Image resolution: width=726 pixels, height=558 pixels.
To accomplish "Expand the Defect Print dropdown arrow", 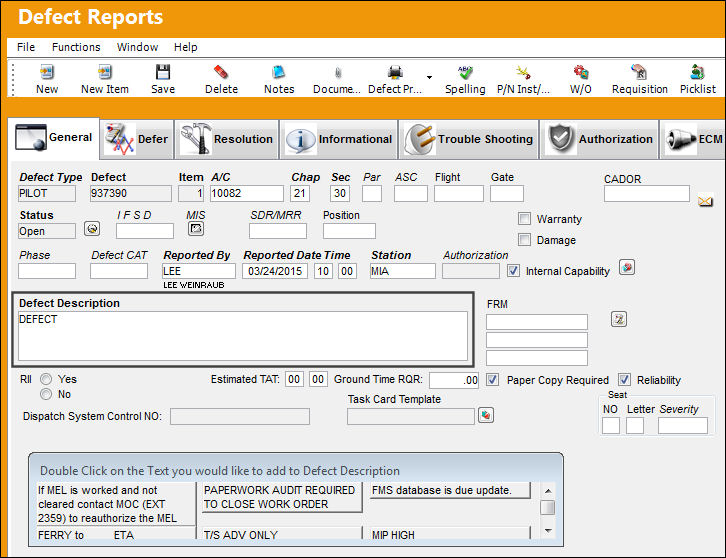I will tap(429, 77).
